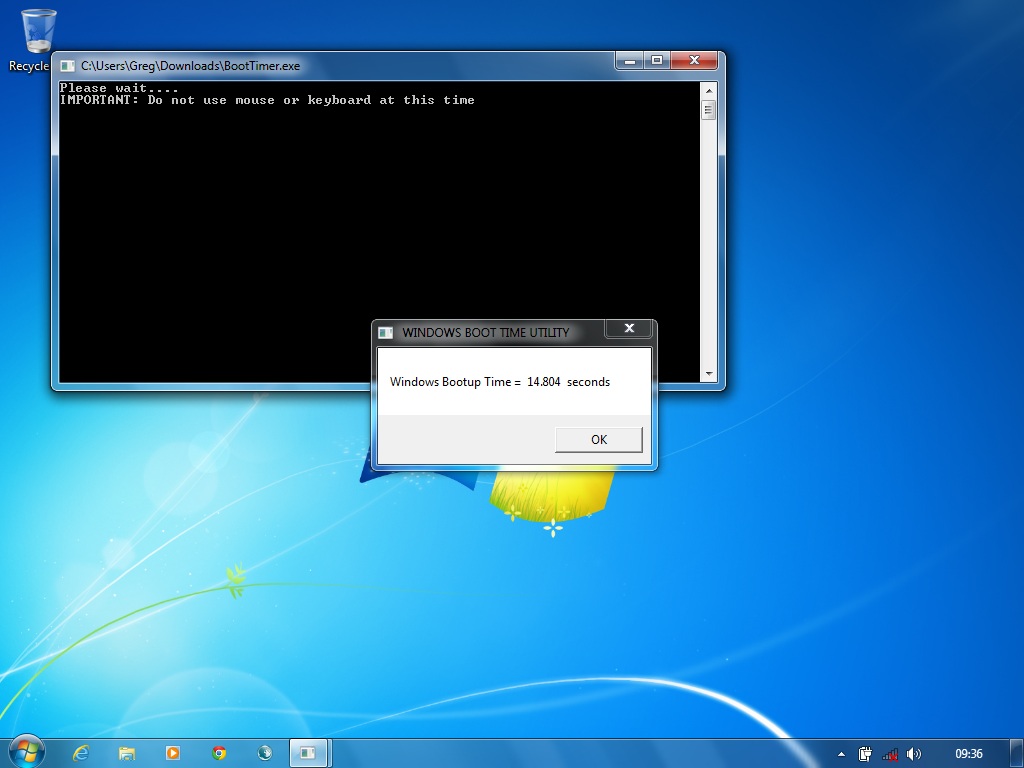
Task: Click the console scrollbar up arrow
Action: point(709,91)
